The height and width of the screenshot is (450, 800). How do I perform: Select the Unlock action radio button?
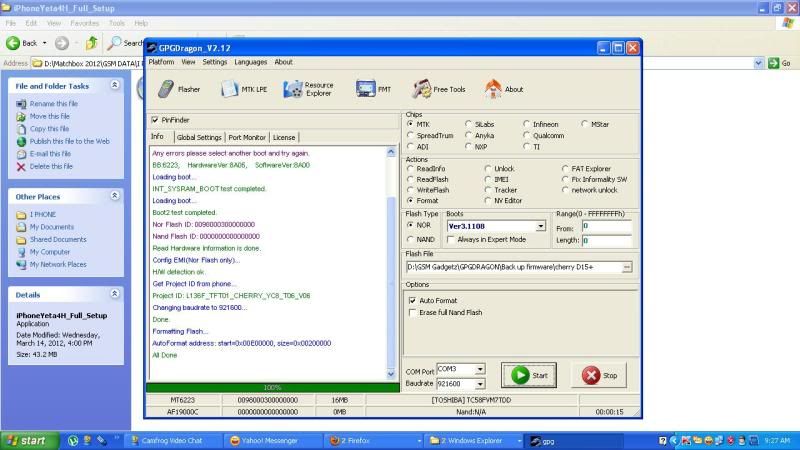488,168
